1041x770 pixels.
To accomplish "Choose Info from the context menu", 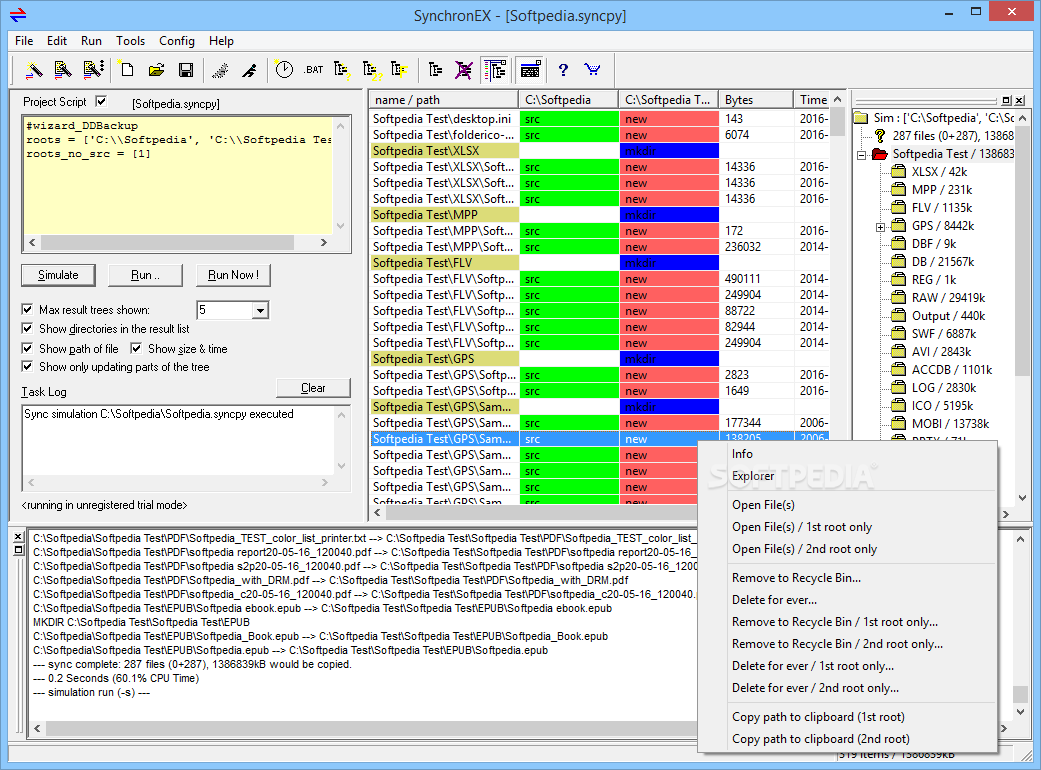I will [x=848, y=454].
